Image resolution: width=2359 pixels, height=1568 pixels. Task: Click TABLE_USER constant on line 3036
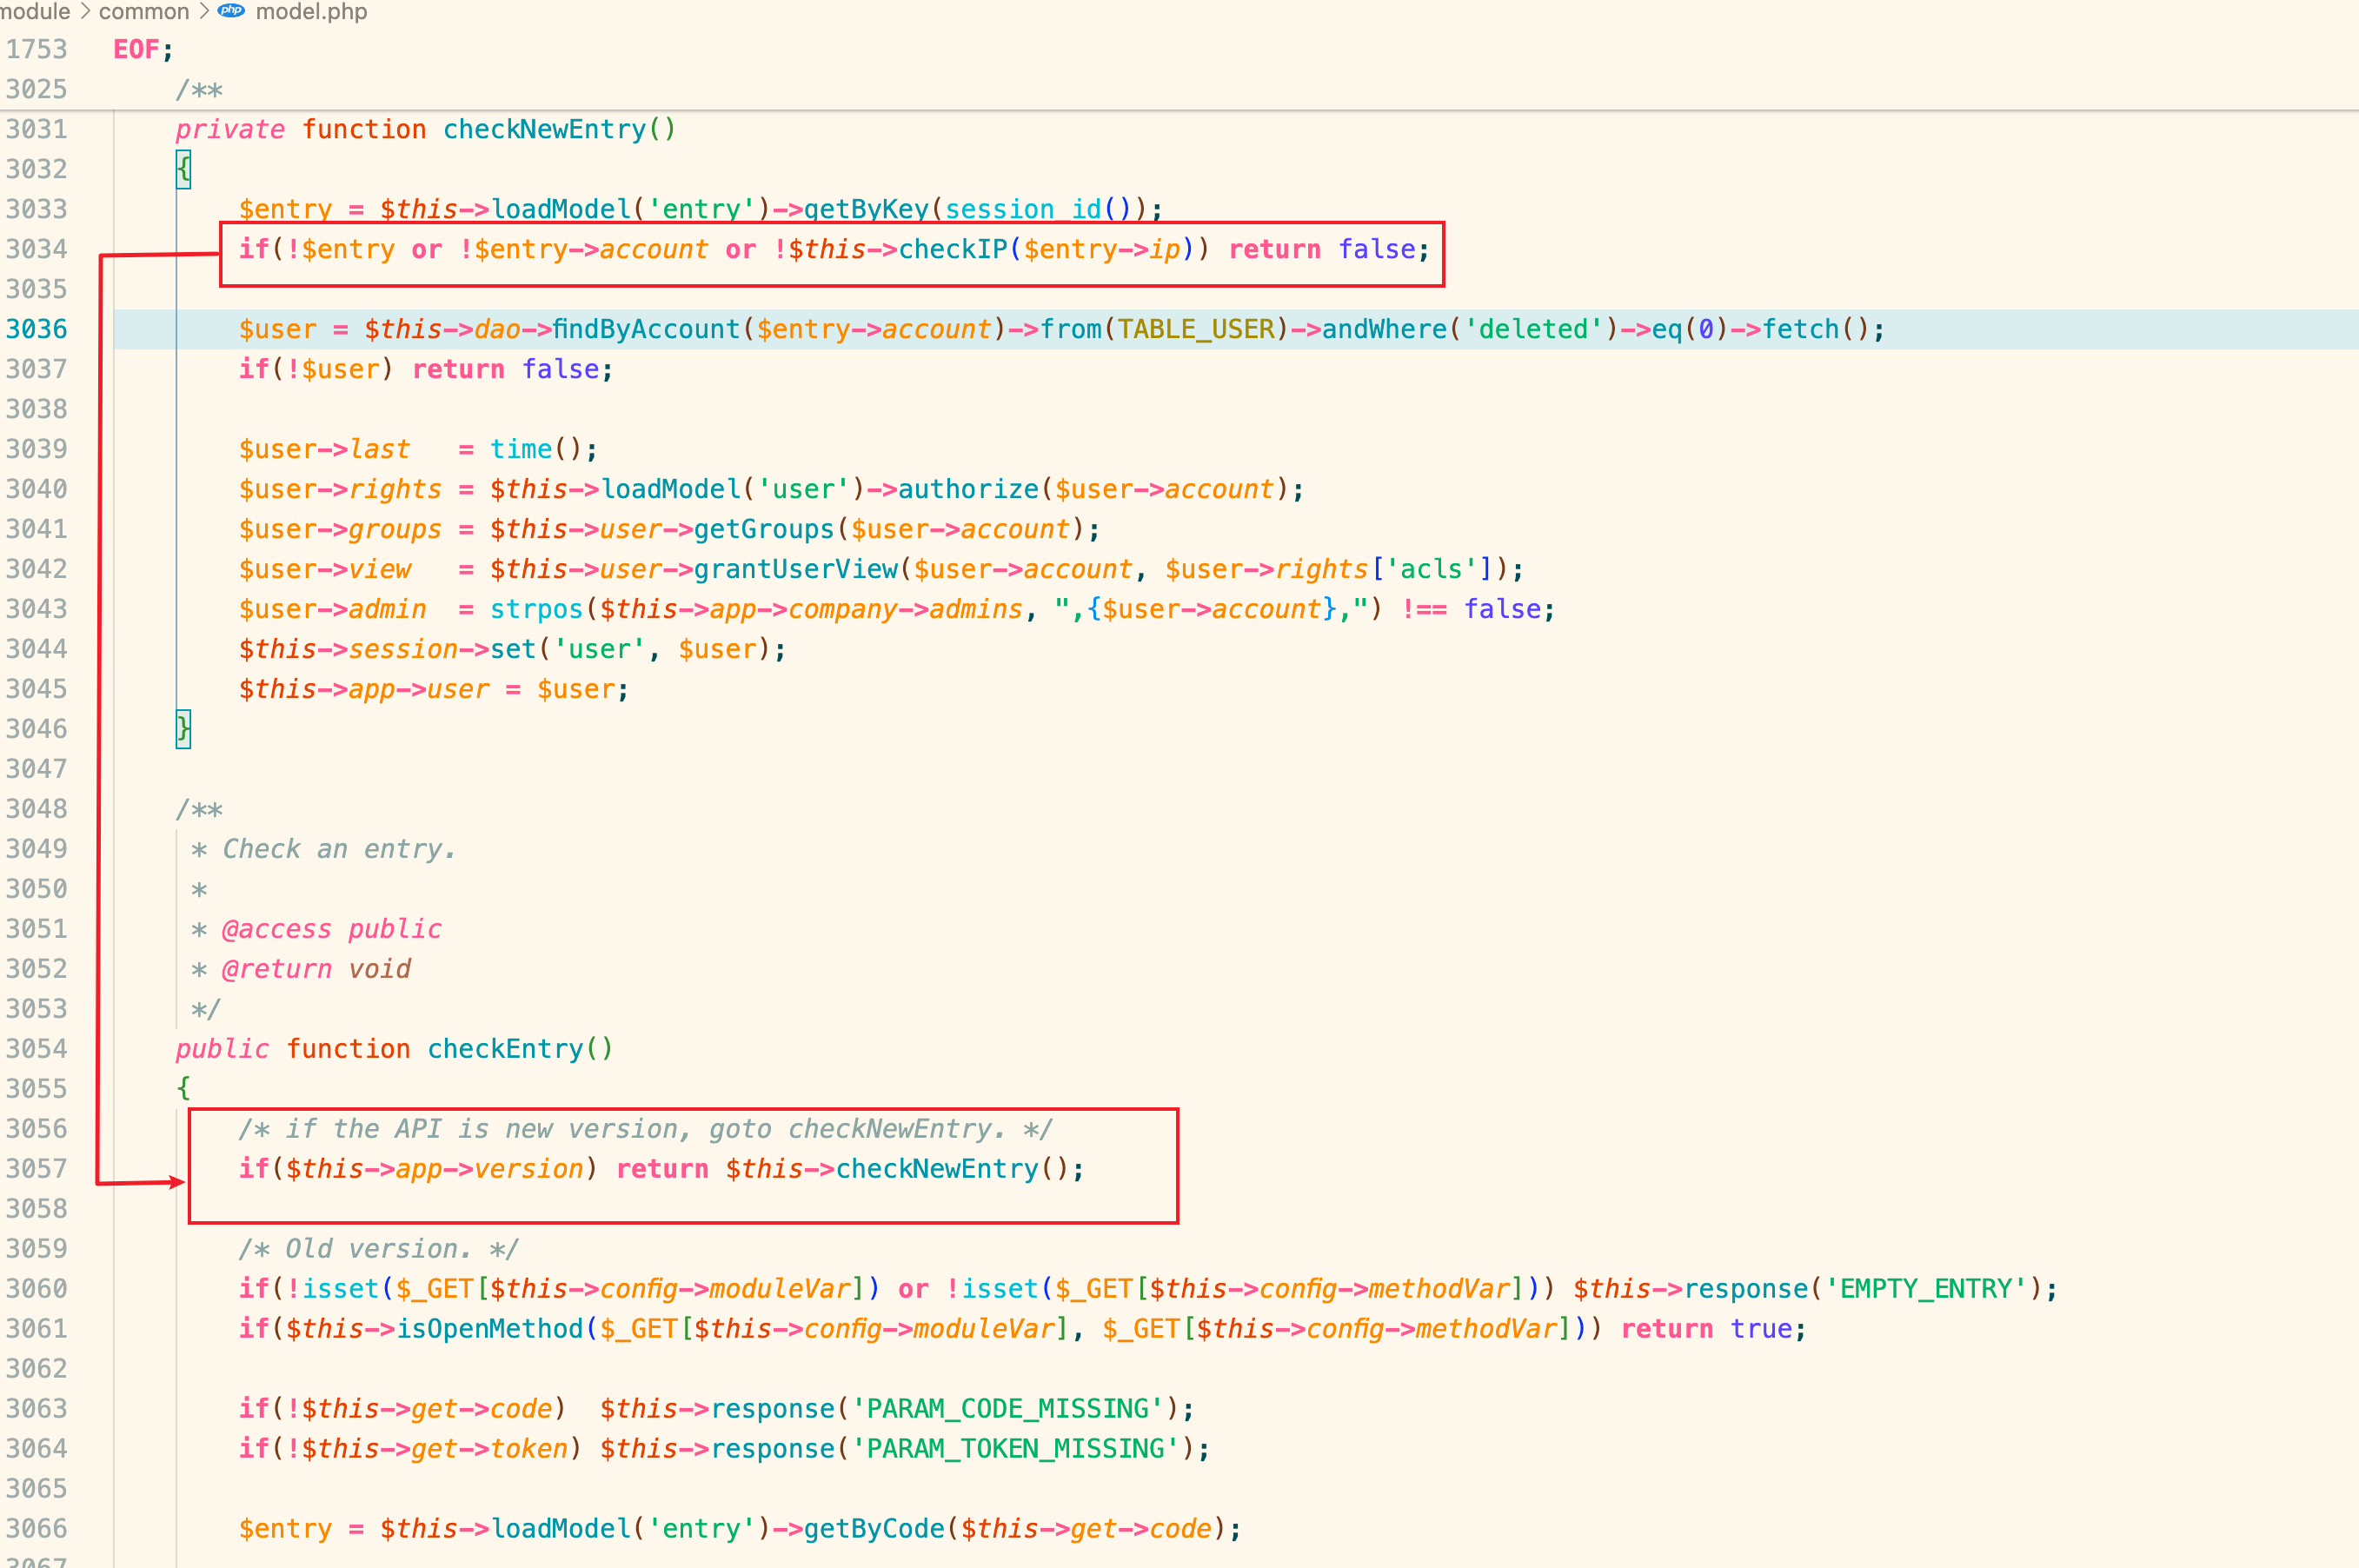point(1196,329)
